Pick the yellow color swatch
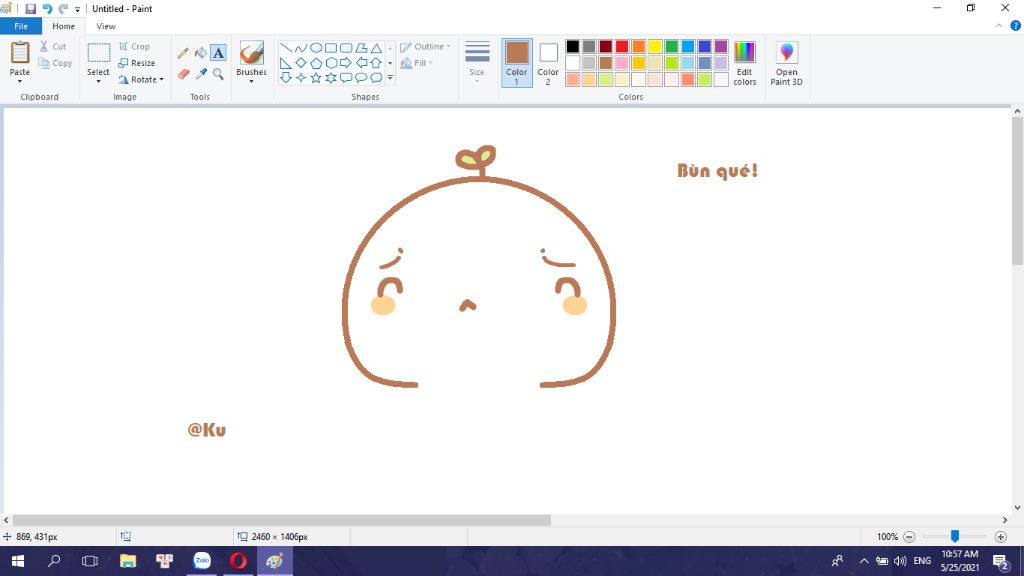This screenshot has width=1024, height=576. point(655,46)
